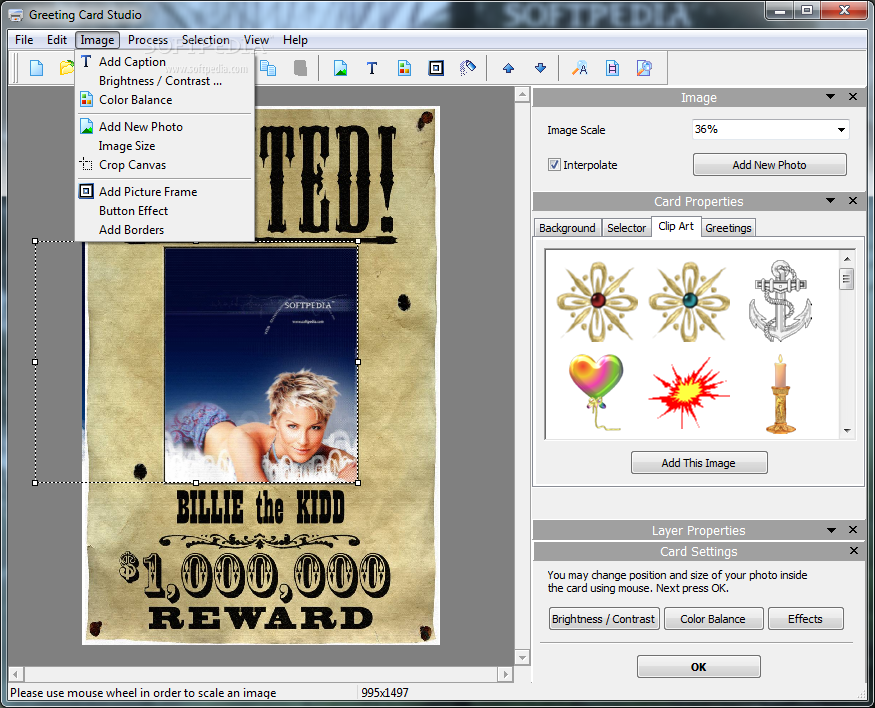Click the Color Balance icon in the Image menu
Viewport: 875px width, 708px height.
[x=86, y=100]
